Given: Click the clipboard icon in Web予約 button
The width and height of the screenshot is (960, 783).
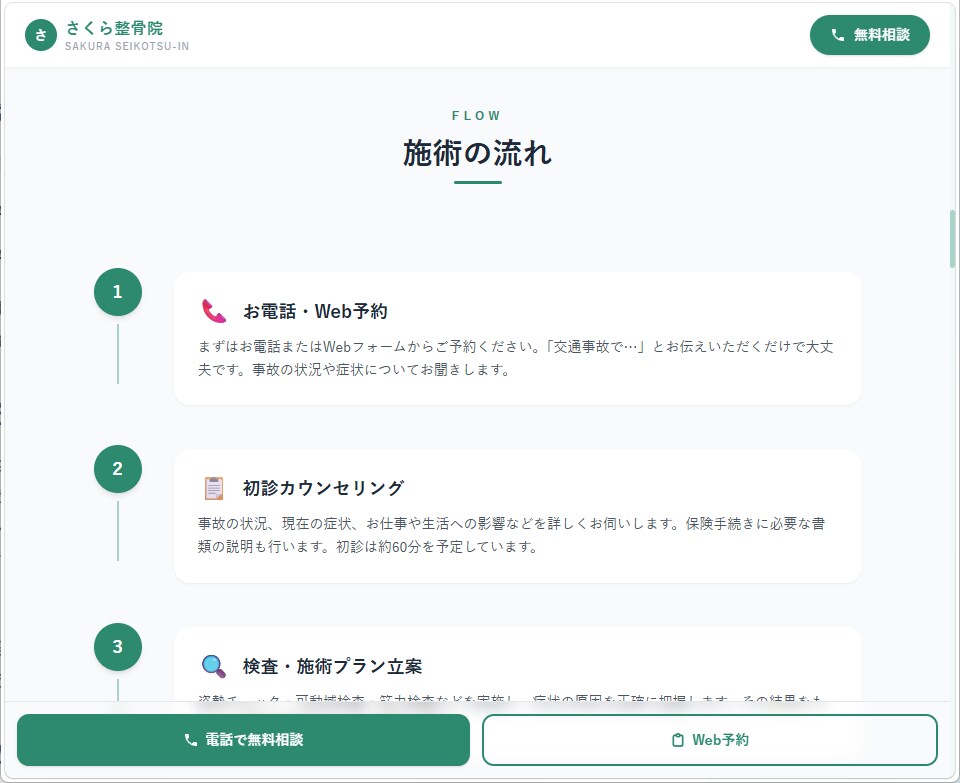Looking at the screenshot, I should click(x=678, y=740).
